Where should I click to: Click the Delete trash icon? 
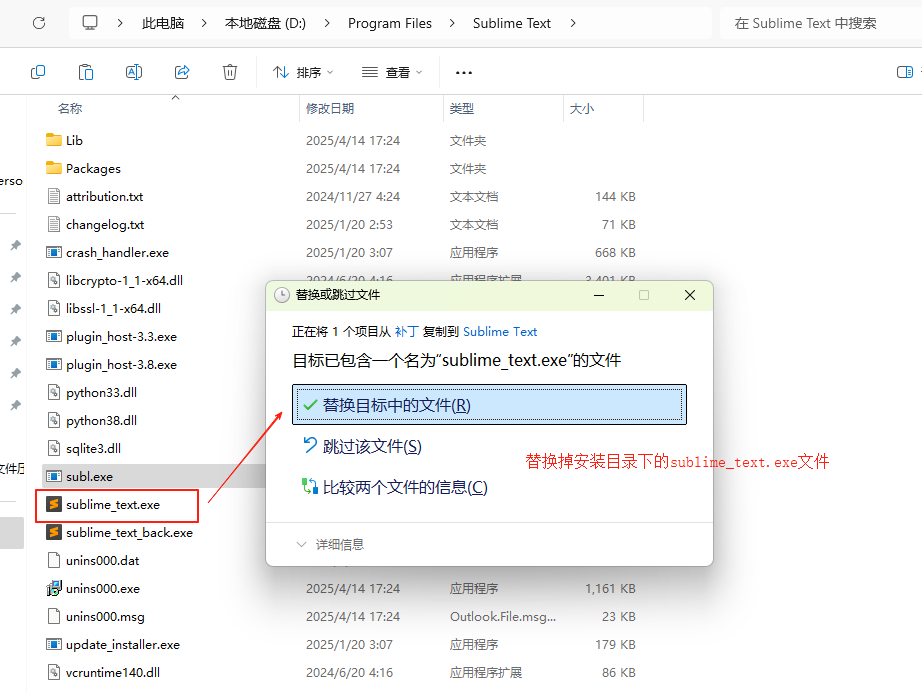(230, 72)
